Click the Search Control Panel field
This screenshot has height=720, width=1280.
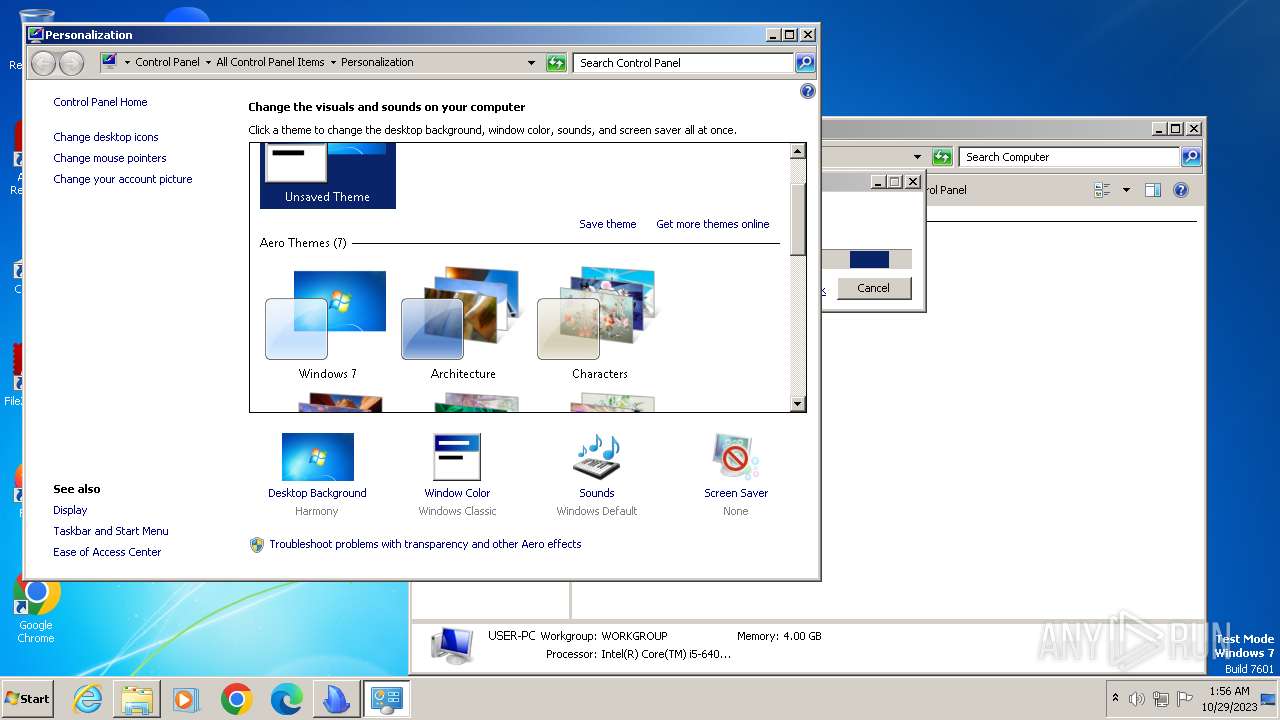[684, 63]
